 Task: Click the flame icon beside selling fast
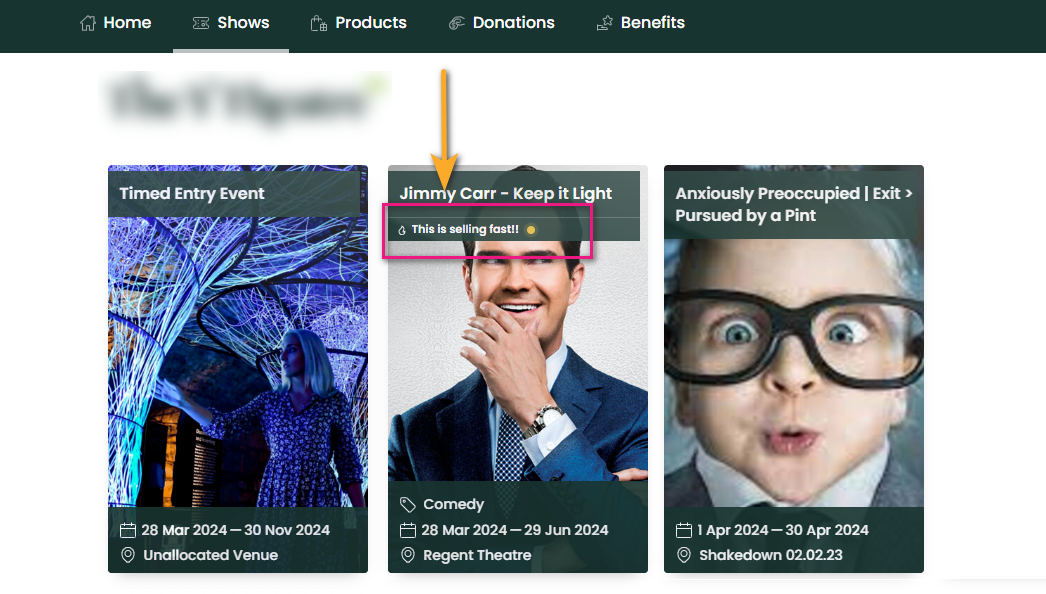point(402,230)
